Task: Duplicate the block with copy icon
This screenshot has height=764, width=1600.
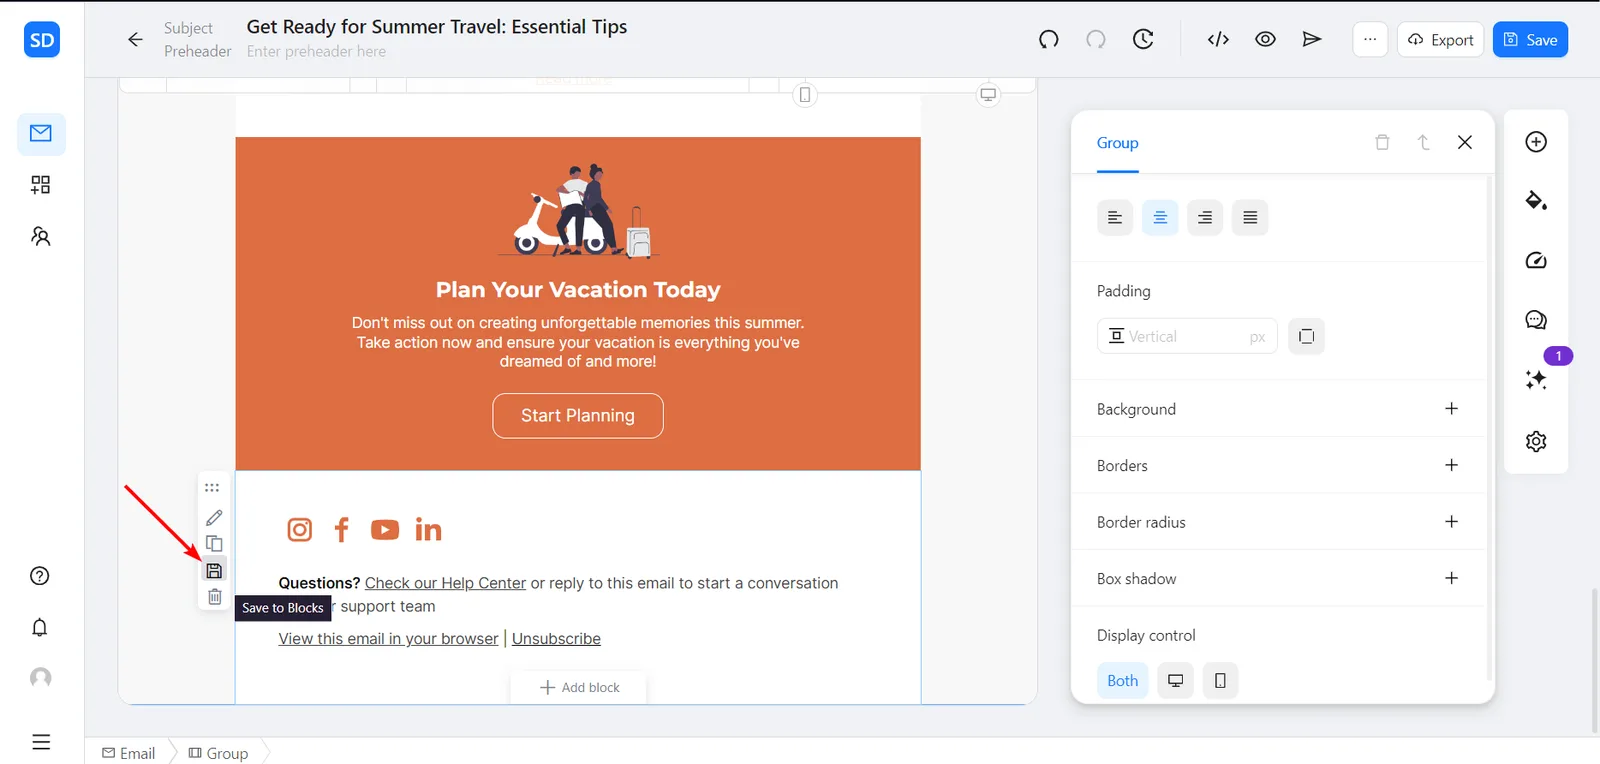Action: (x=214, y=543)
